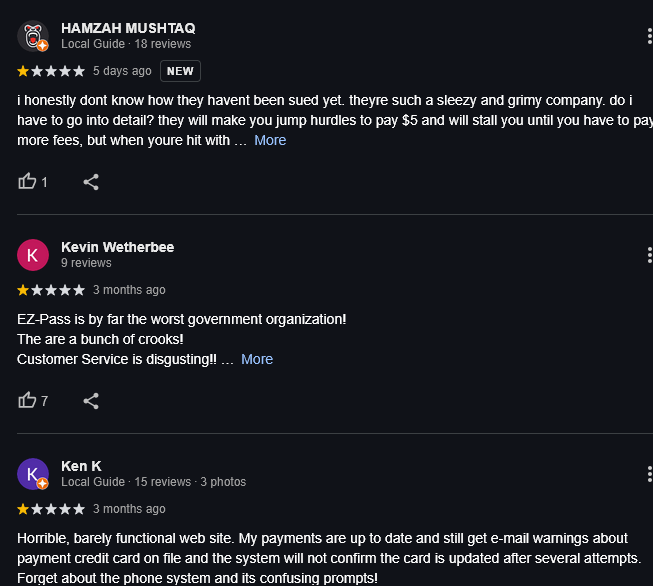Screen dimensions: 653x586
Task: Share Kevin Wetherbee's review
Action: [x=91, y=401]
